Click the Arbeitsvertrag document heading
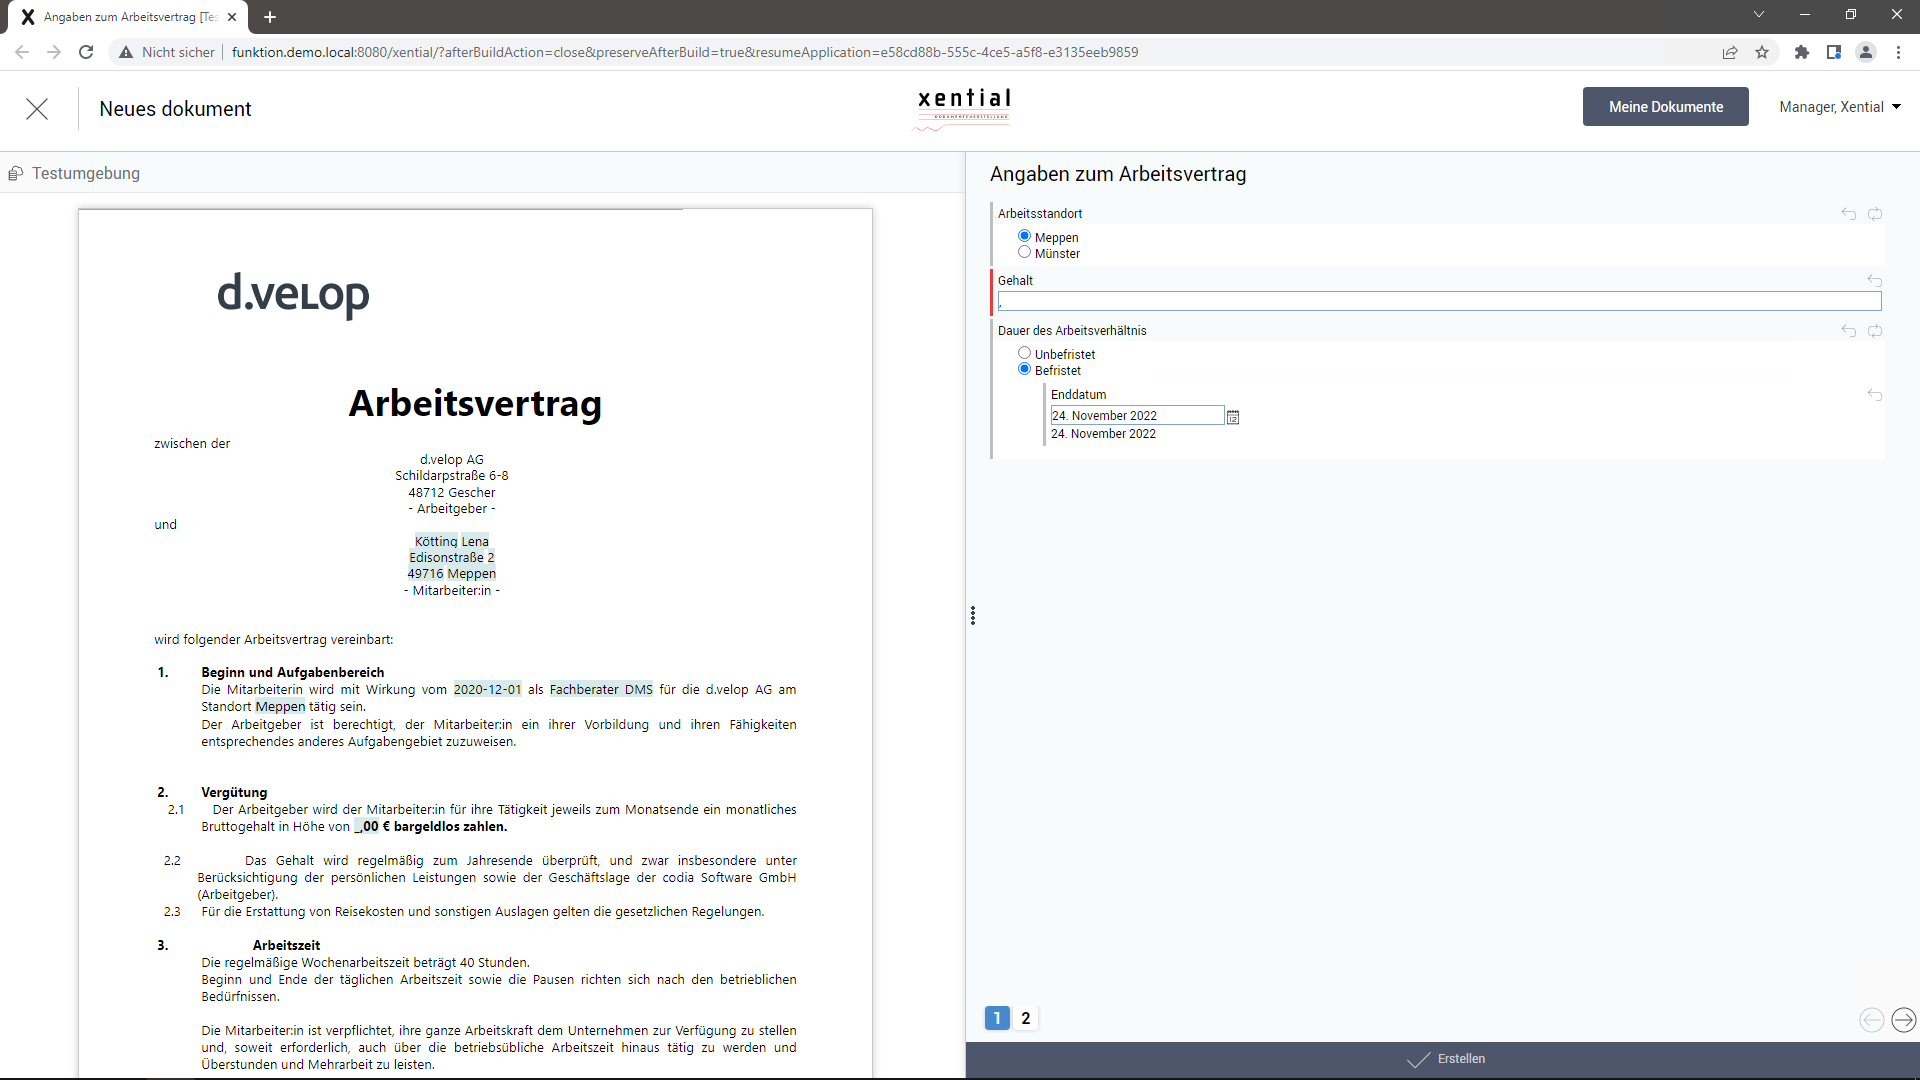This screenshot has height=1080, width=1920. click(x=475, y=403)
